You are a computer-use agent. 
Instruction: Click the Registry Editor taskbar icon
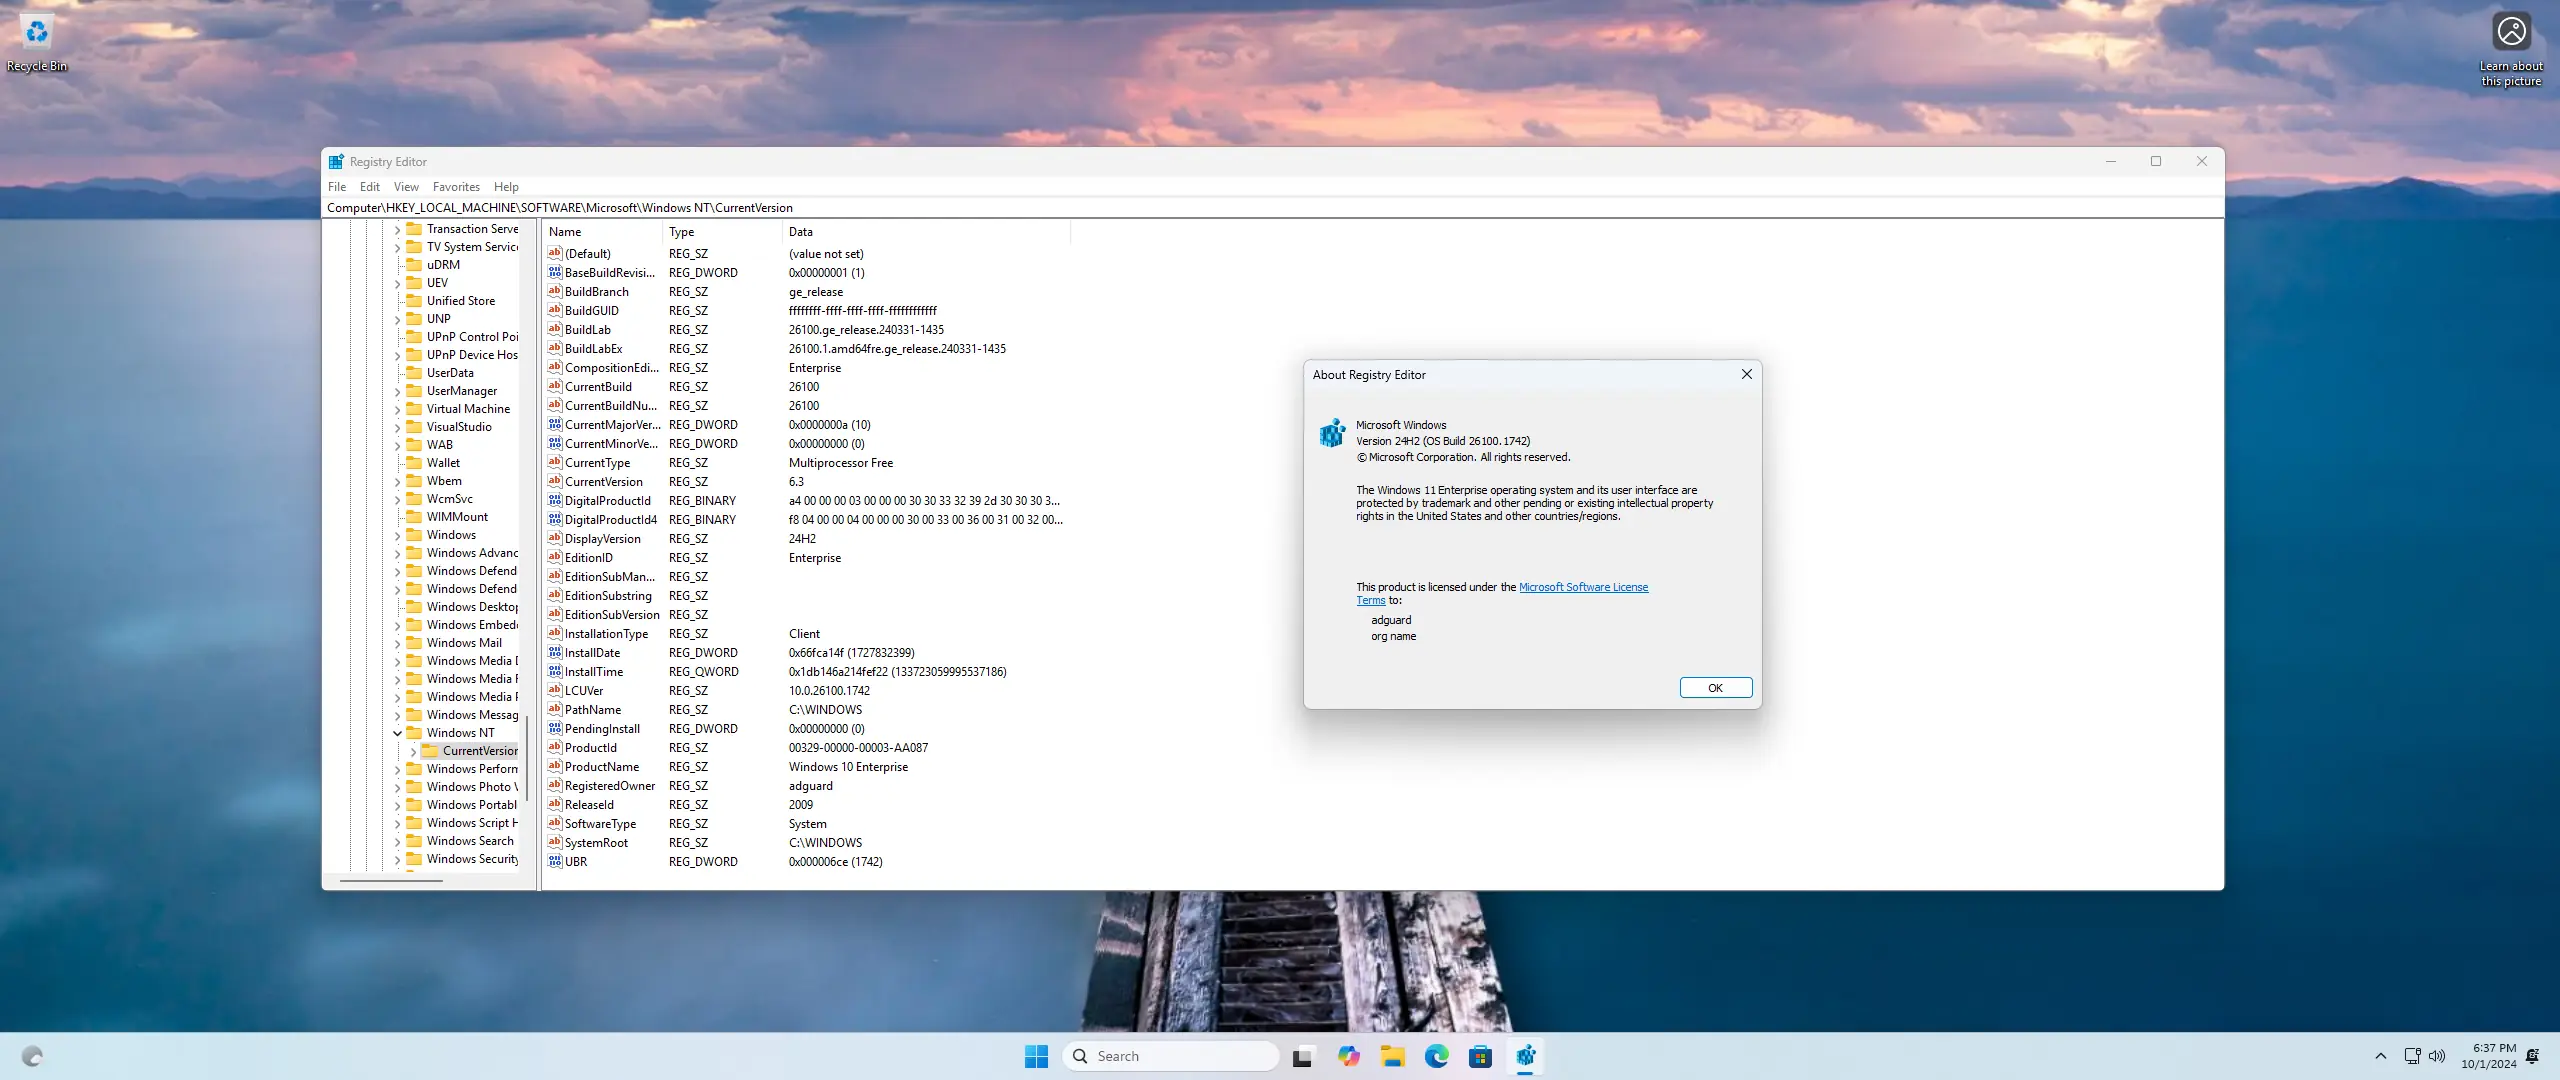[1525, 1056]
